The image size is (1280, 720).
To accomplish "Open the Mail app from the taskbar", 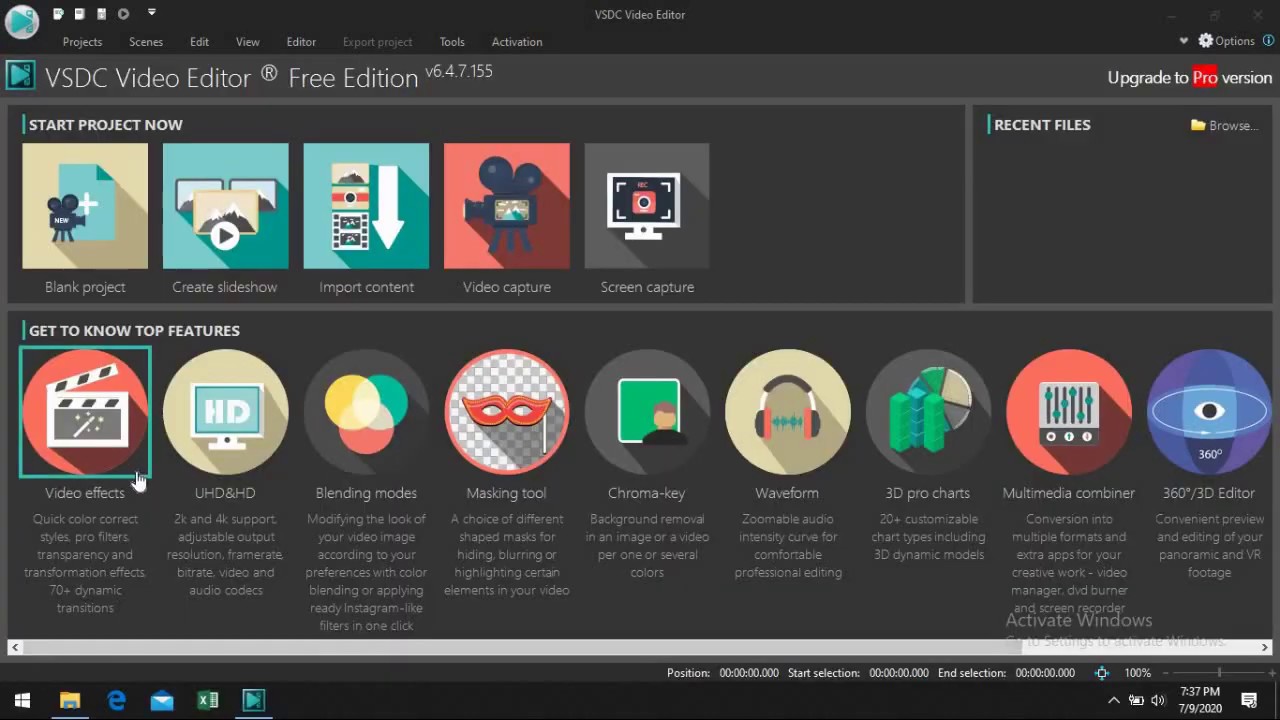I will (x=162, y=701).
